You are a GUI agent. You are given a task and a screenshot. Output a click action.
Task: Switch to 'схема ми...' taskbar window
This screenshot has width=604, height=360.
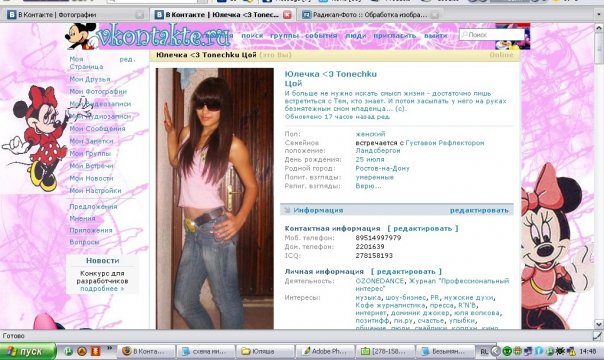[x=205, y=351]
